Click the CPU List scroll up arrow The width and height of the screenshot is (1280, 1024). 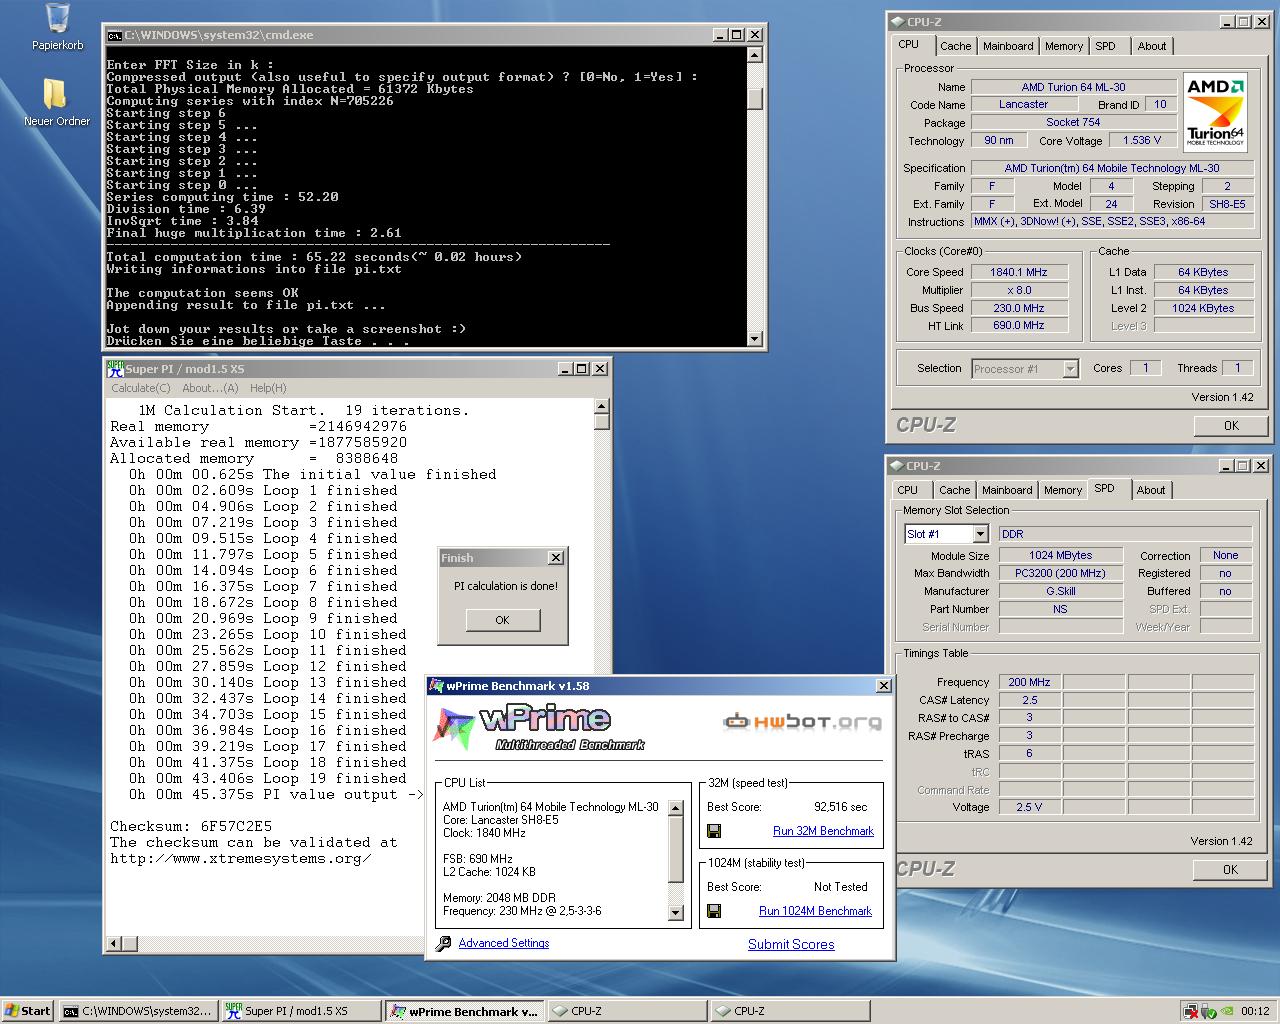tap(675, 808)
